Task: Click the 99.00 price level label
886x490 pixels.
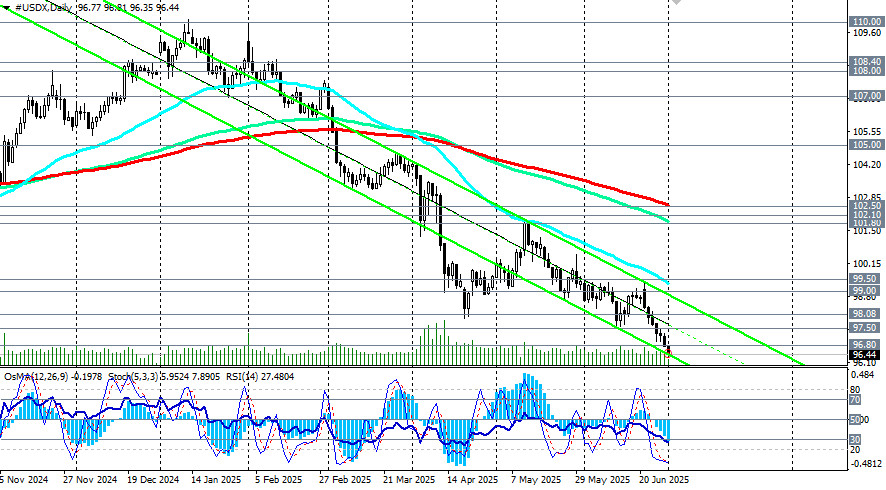Action: (865, 290)
